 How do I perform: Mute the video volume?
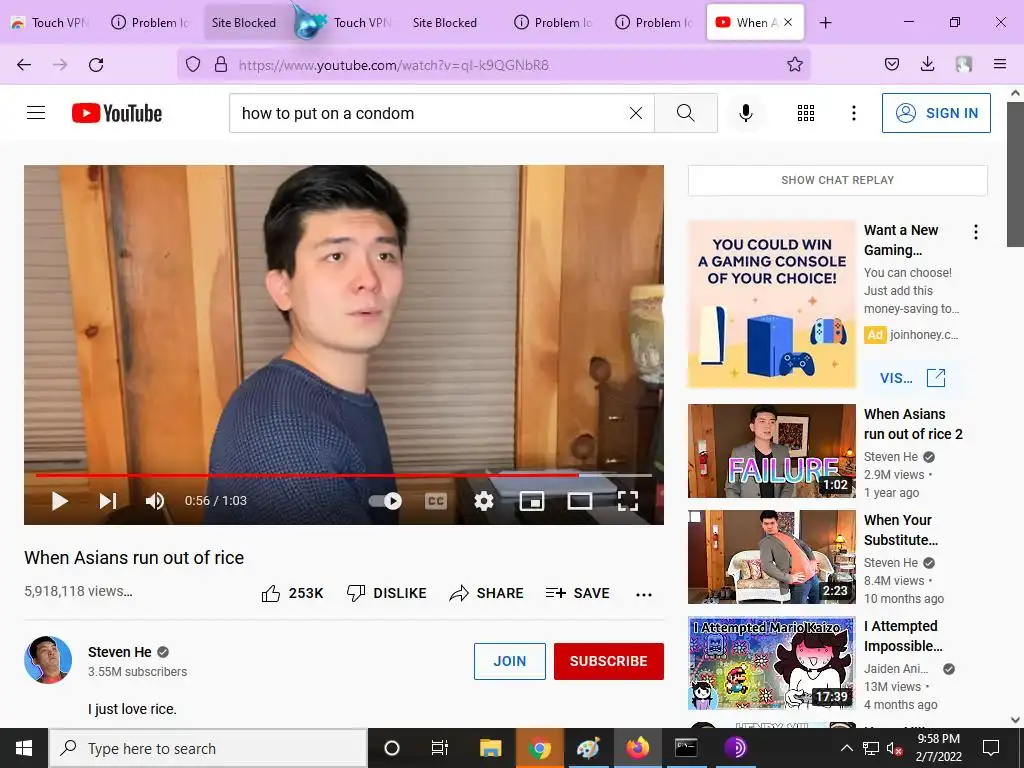click(x=155, y=501)
